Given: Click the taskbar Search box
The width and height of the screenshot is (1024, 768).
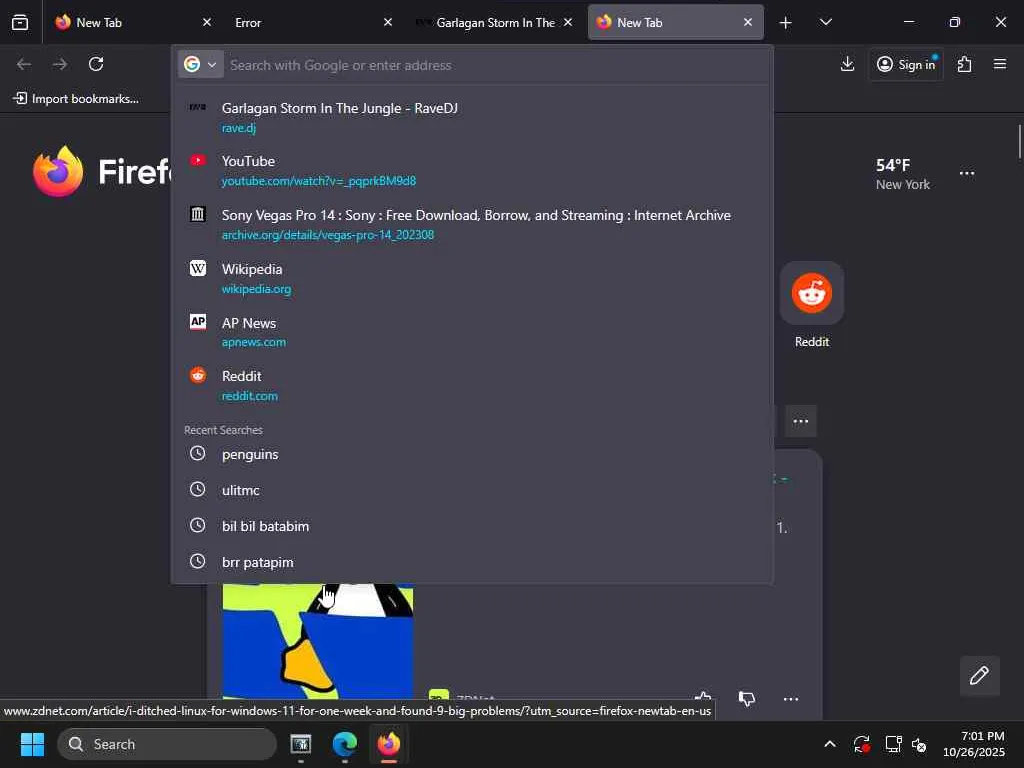Looking at the screenshot, I should [x=167, y=744].
